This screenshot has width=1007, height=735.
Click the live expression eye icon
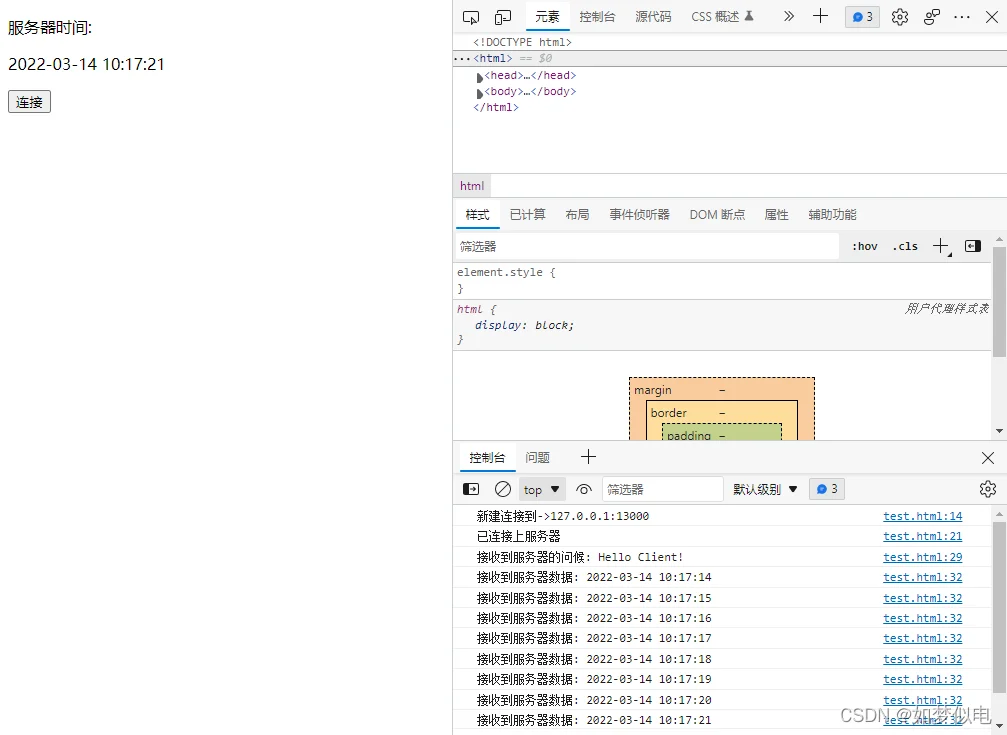point(584,489)
